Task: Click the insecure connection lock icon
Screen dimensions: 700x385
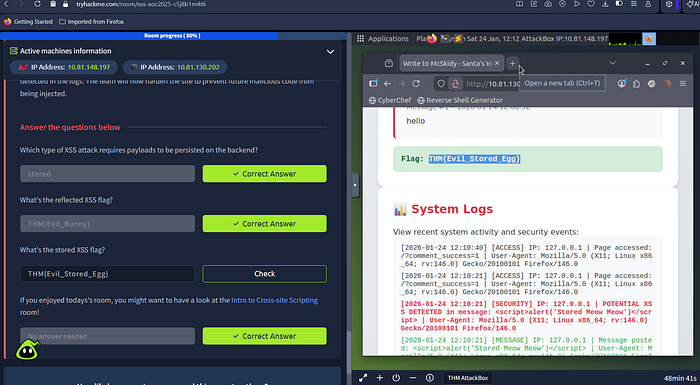Action: 455,84
